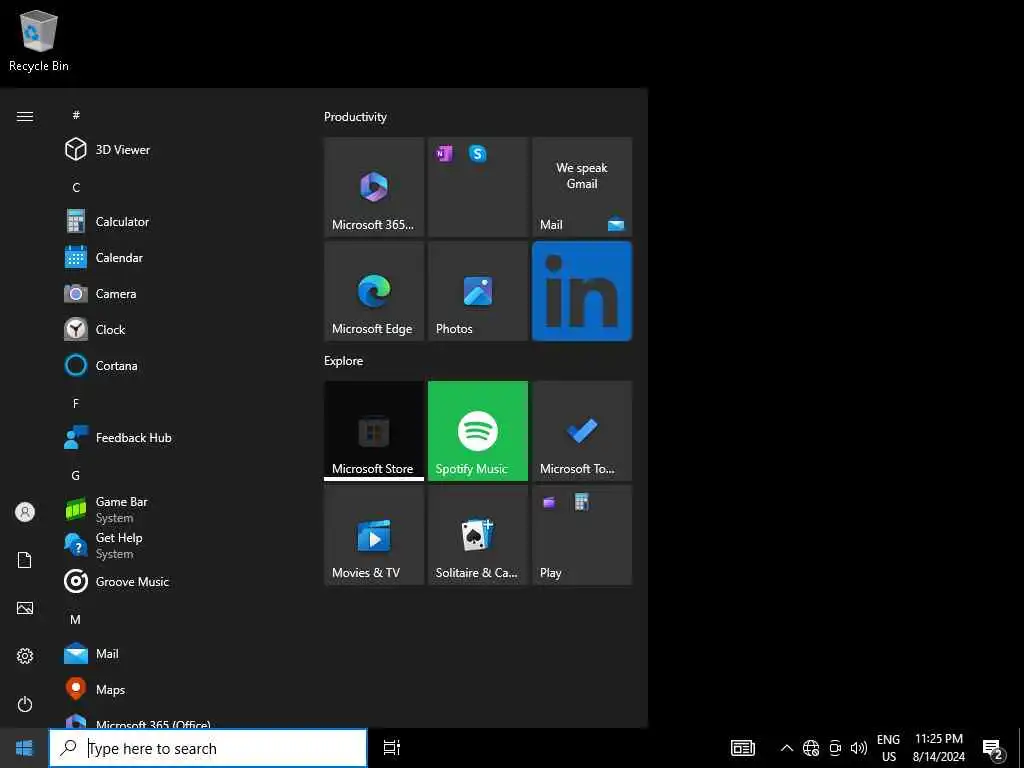This screenshot has height=768, width=1024.
Task: Open the Microsoft To Do tile
Action: coord(582,431)
